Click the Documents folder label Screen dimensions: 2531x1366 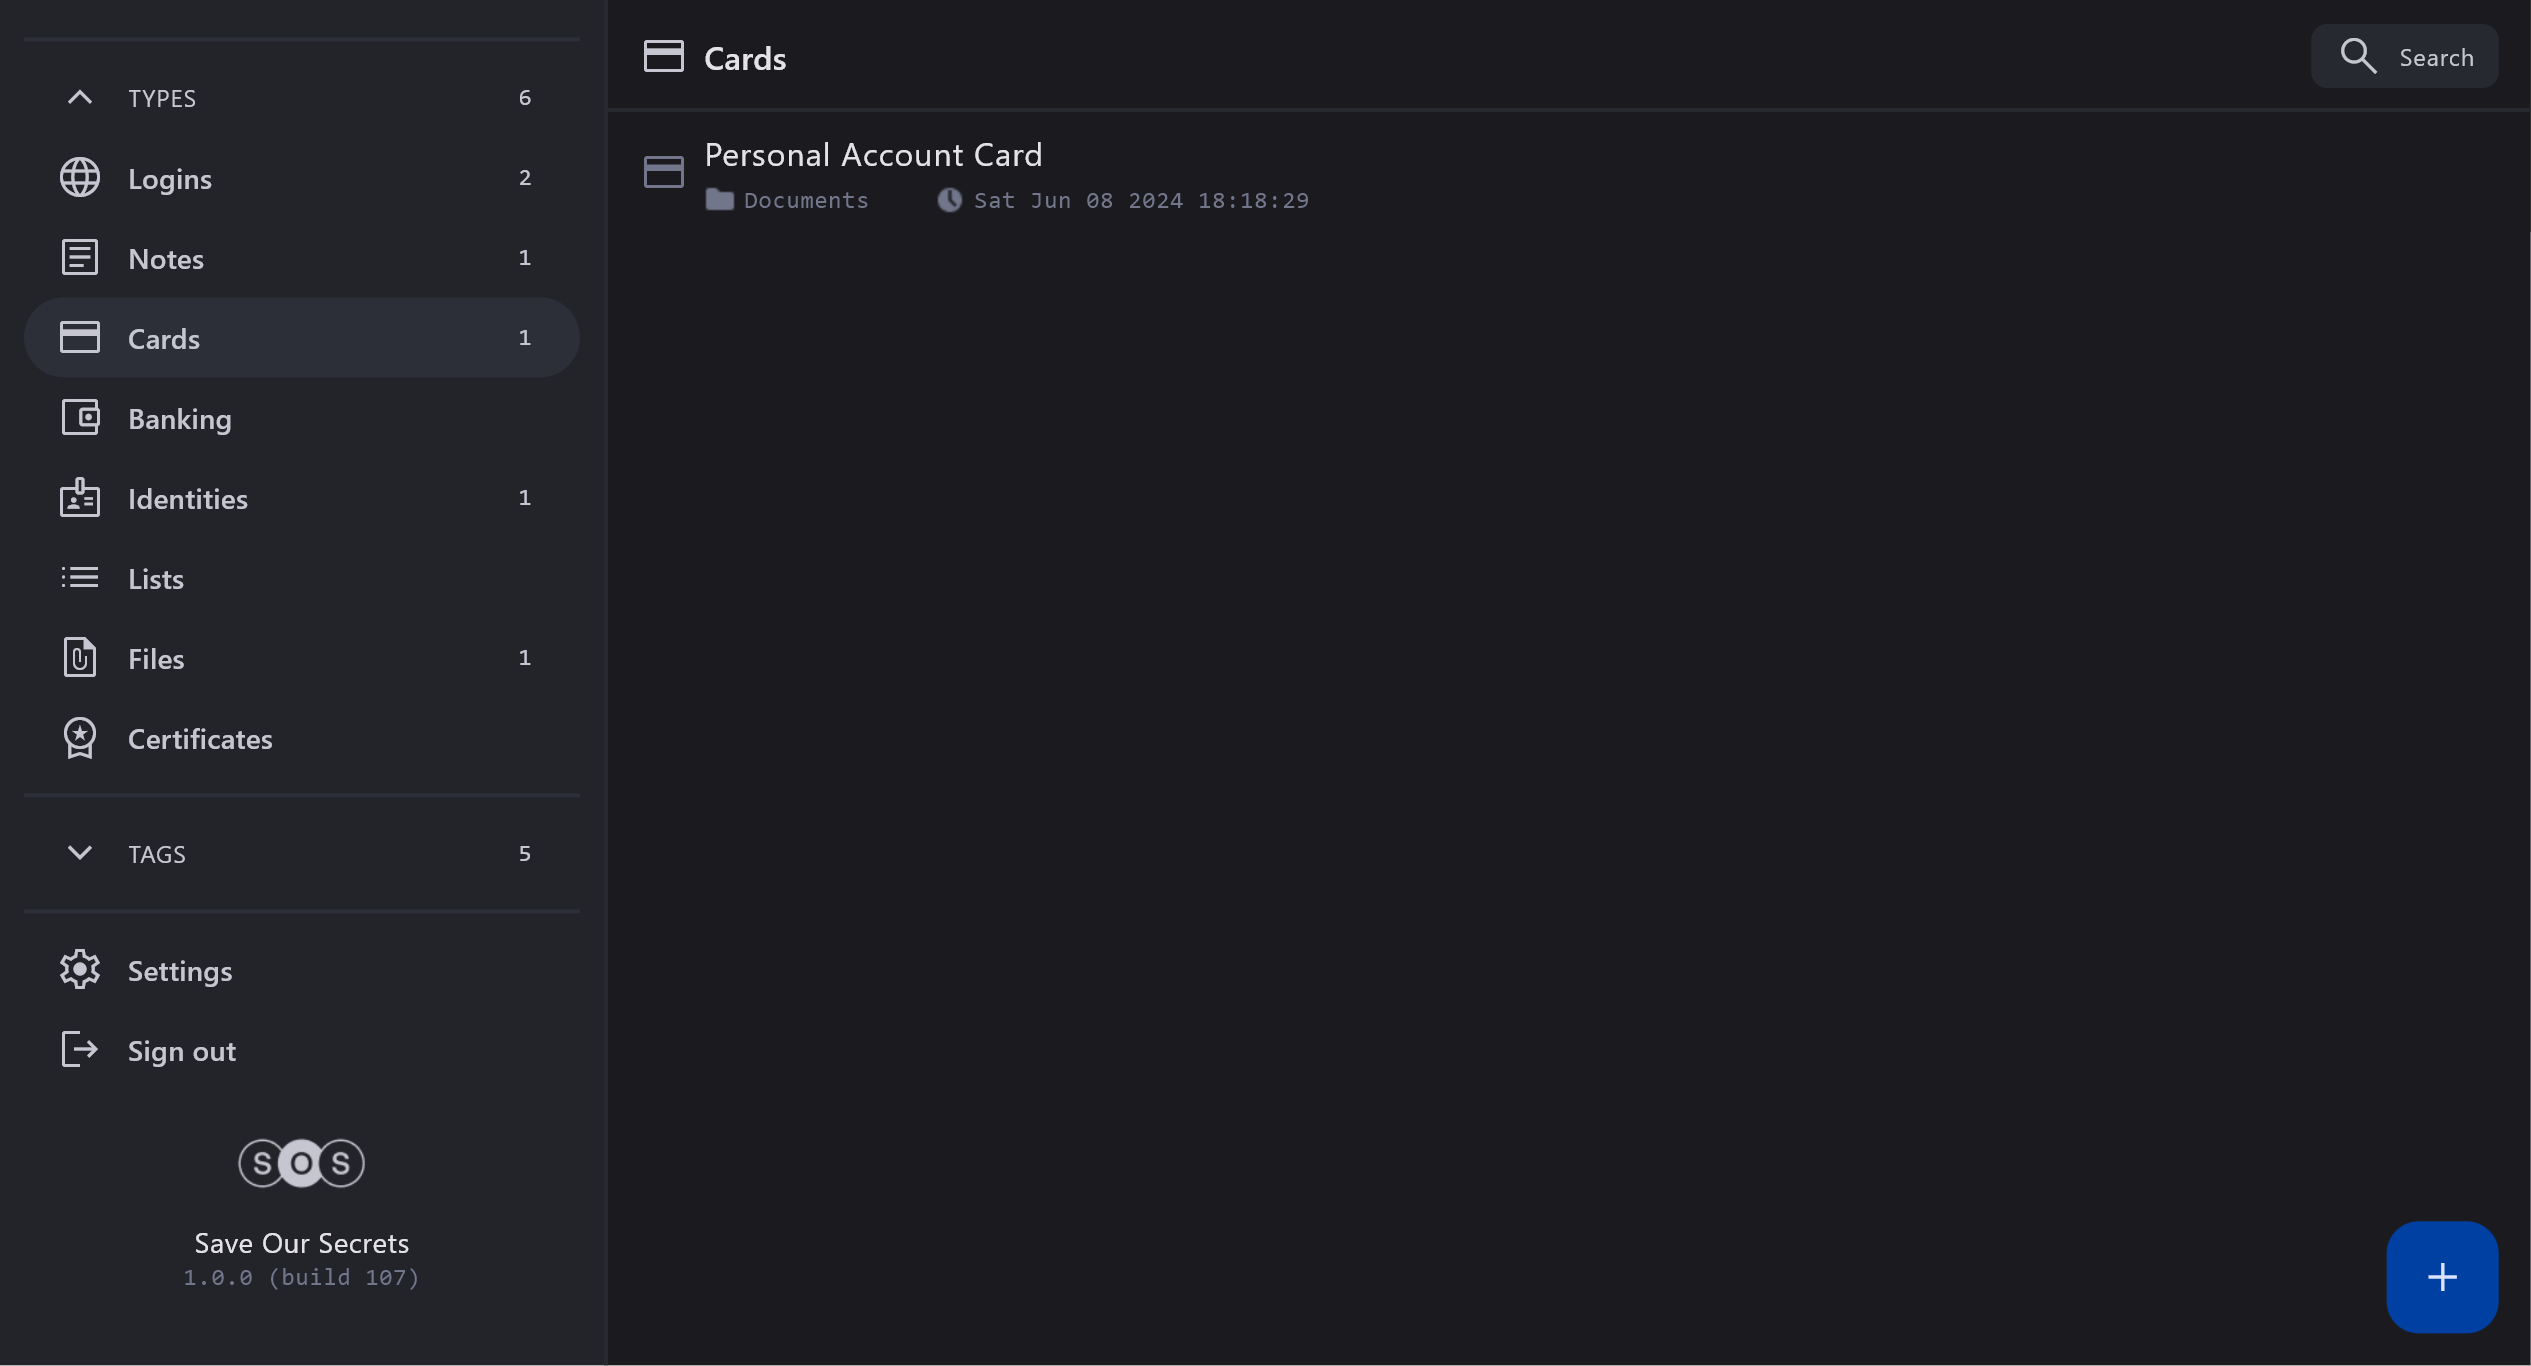[805, 201]
